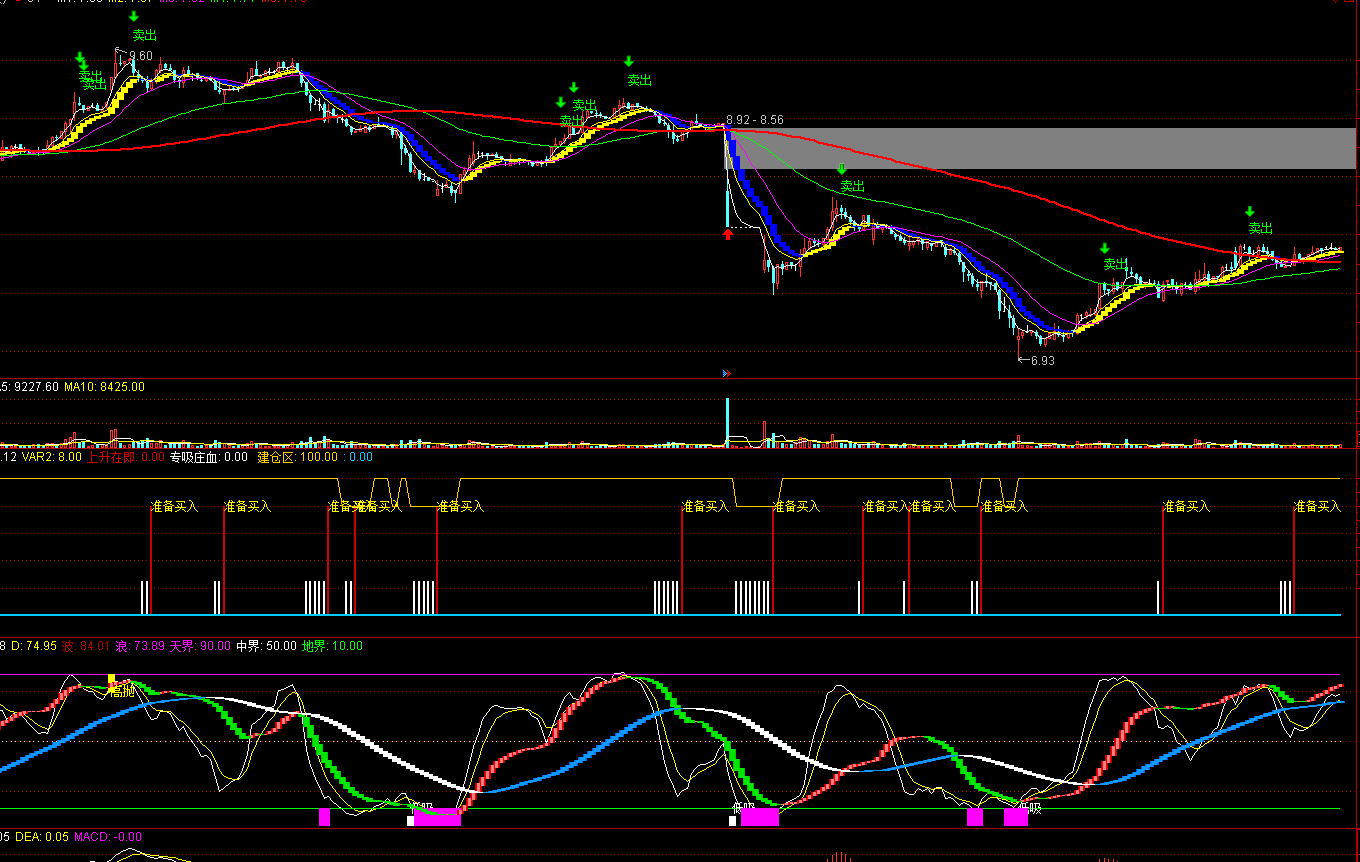Image resolution: width=1360 pixels, height=862 pixels.
Task: Click the rightmost 卖出 sell label
Action: click(1261, 228)
